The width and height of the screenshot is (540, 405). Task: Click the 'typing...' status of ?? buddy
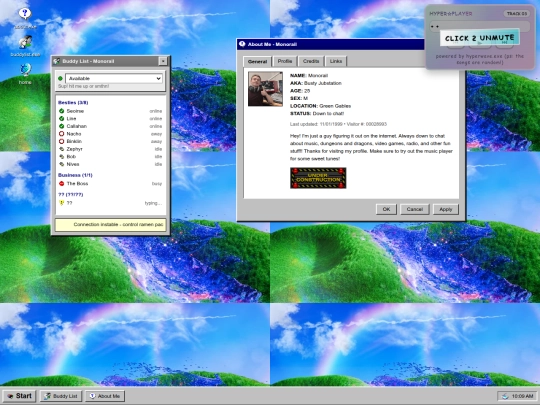pos(153,203)
